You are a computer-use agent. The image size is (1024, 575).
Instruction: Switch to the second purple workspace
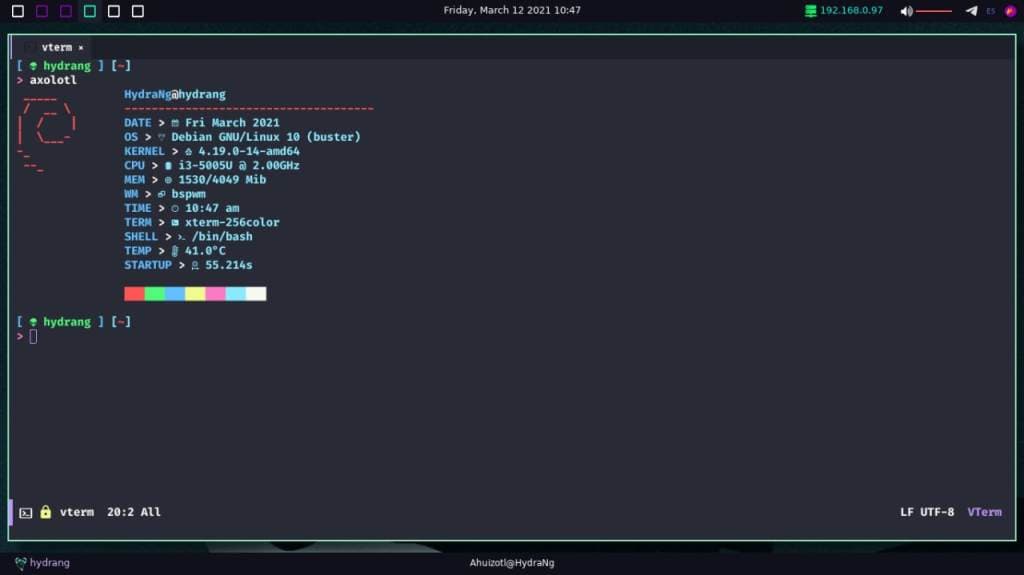click(66, 11)
